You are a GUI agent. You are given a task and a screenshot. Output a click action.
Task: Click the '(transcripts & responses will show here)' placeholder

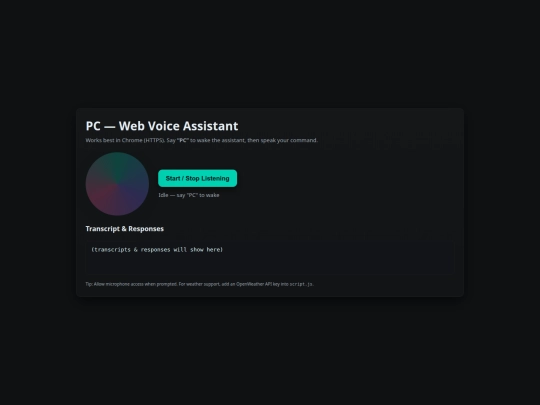click(157, 249)
